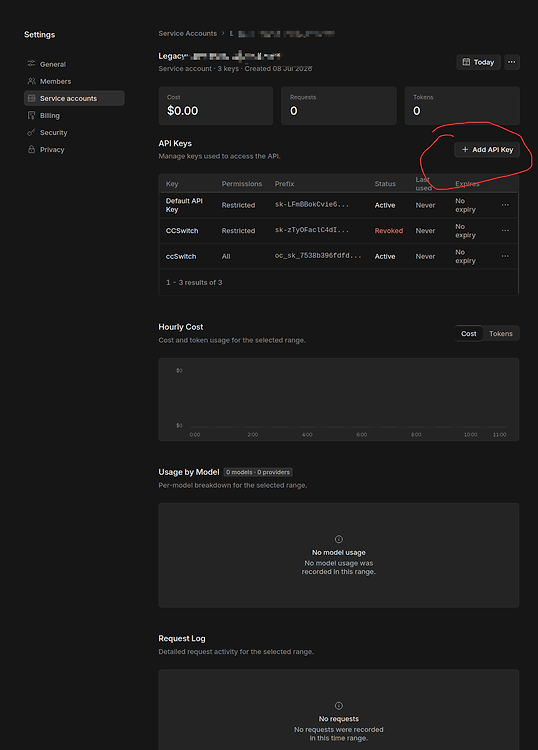Open the Today date range selector
538x750 pixels.
coord(478,62)
